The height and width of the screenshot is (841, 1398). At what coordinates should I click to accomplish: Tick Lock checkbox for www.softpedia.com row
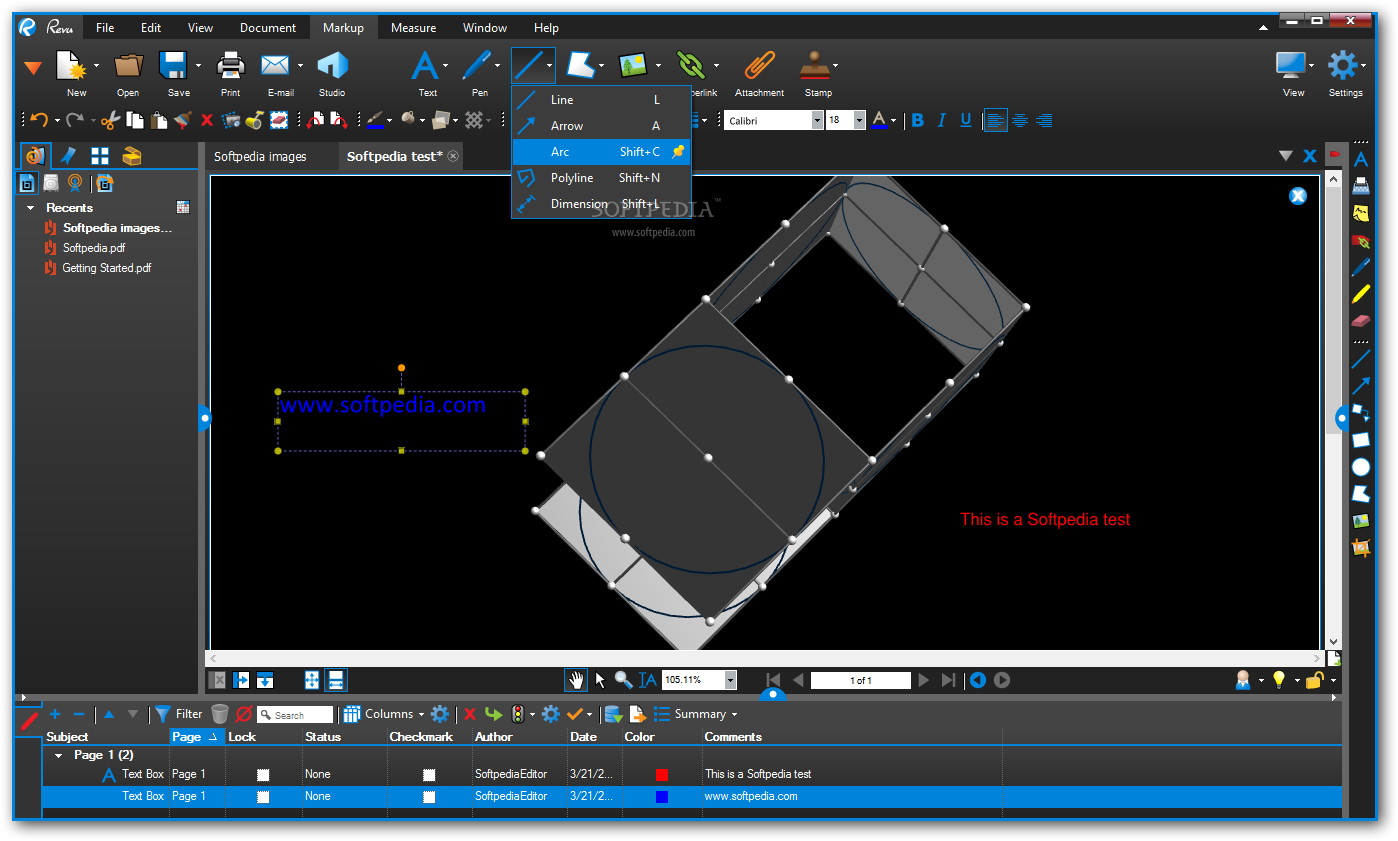[x=263, y=797]
